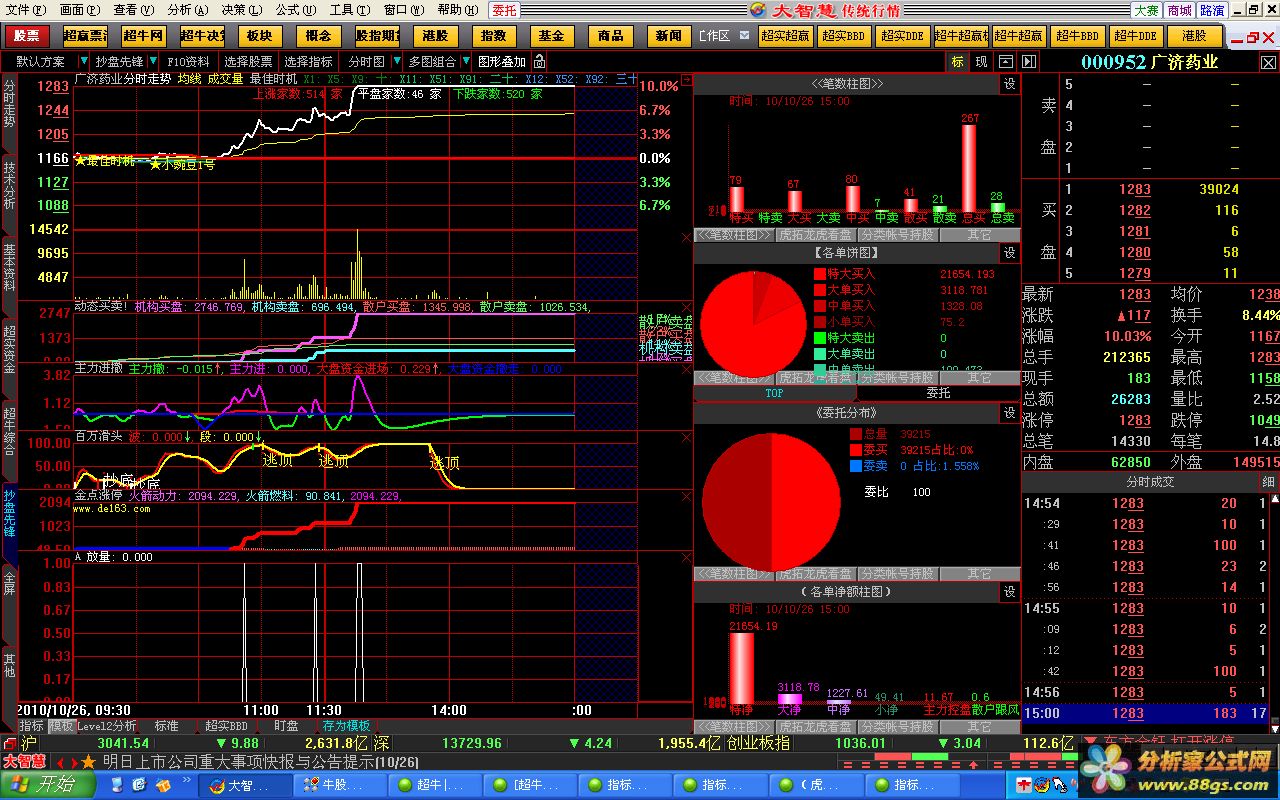
Task: Open the 多图组合 dropdown arrow
Action: [465, 62]
